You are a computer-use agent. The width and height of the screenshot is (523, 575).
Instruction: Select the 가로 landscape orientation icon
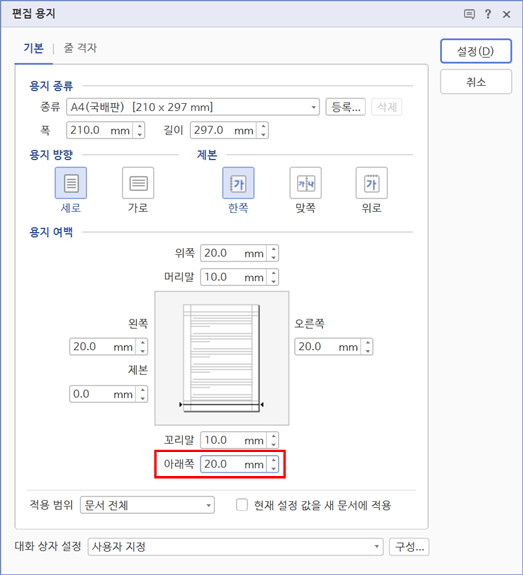click(138, 183)
